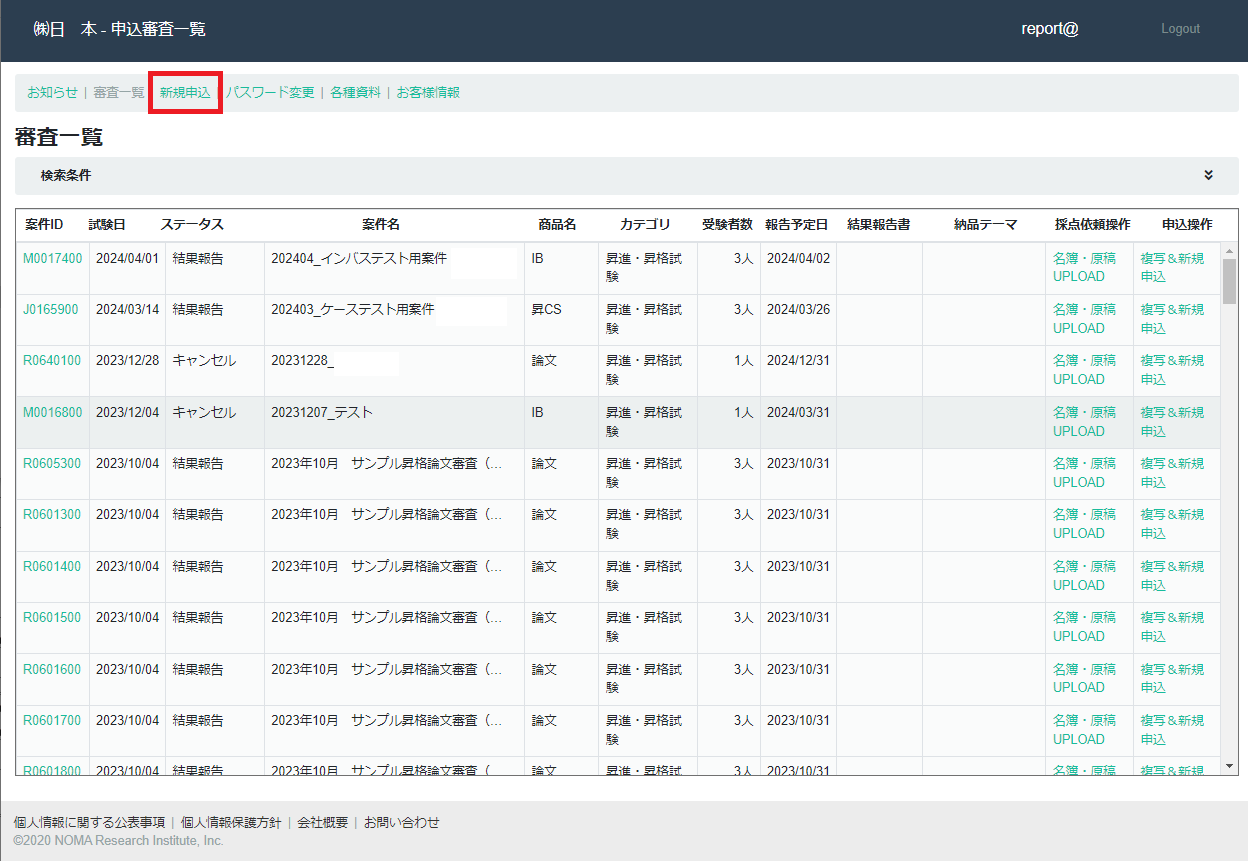Open 各種資料 from the navigation
Viewport: 1248px width, 861px height.
(x=355, y=92)
